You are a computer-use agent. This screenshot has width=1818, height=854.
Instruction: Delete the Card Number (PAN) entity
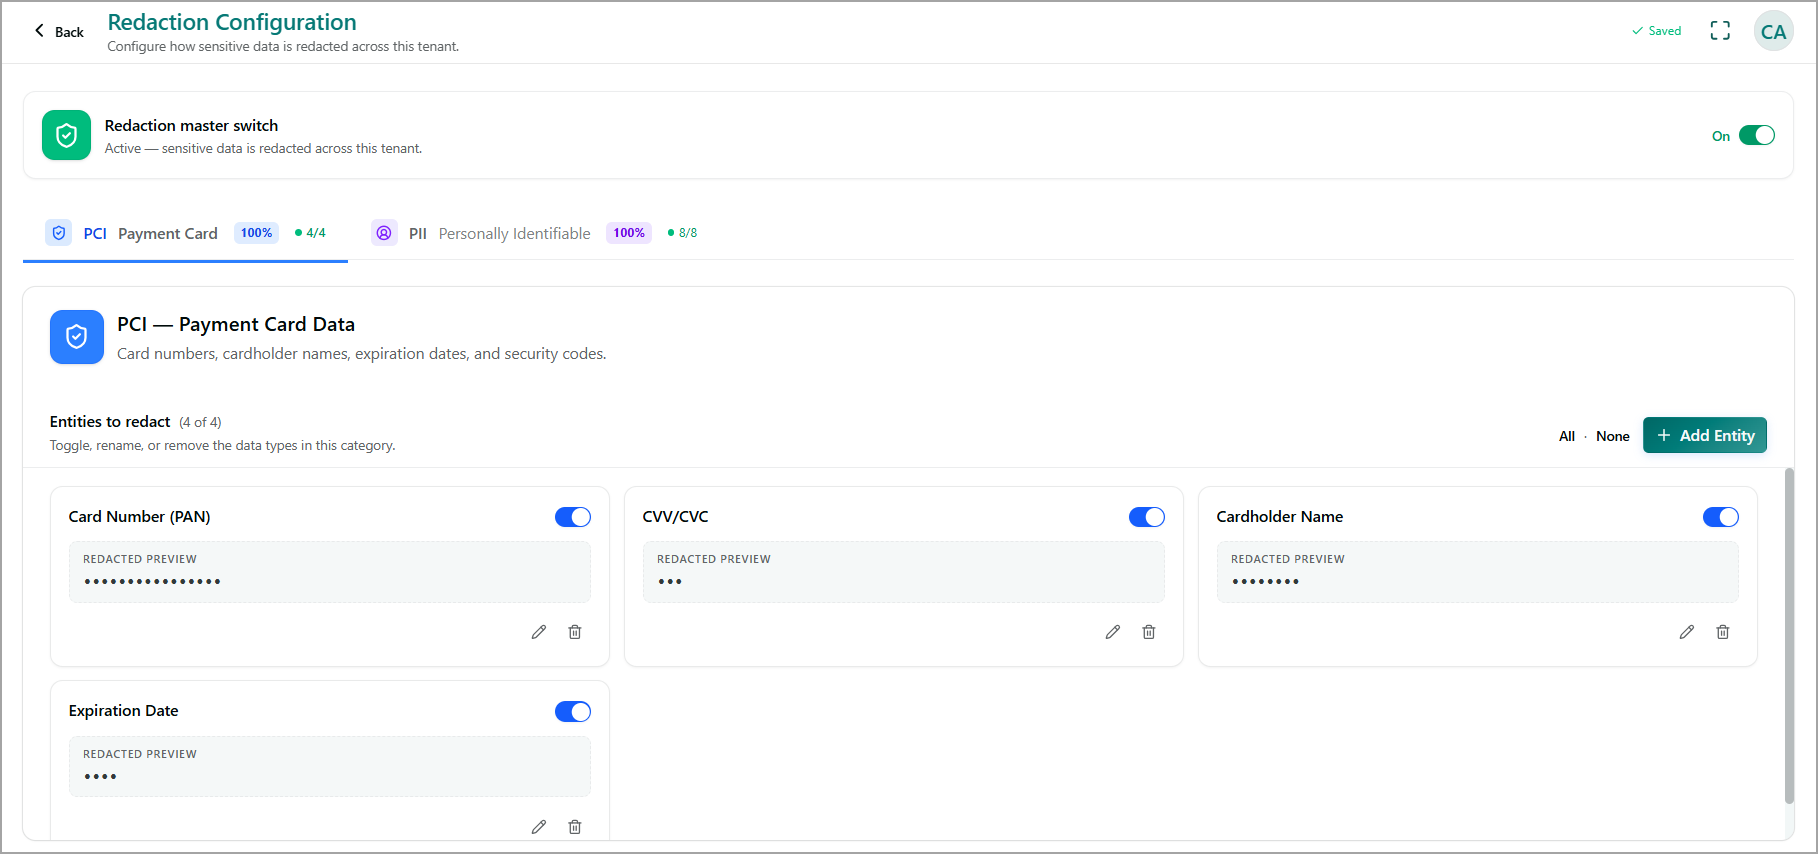(x=575, y=632)
